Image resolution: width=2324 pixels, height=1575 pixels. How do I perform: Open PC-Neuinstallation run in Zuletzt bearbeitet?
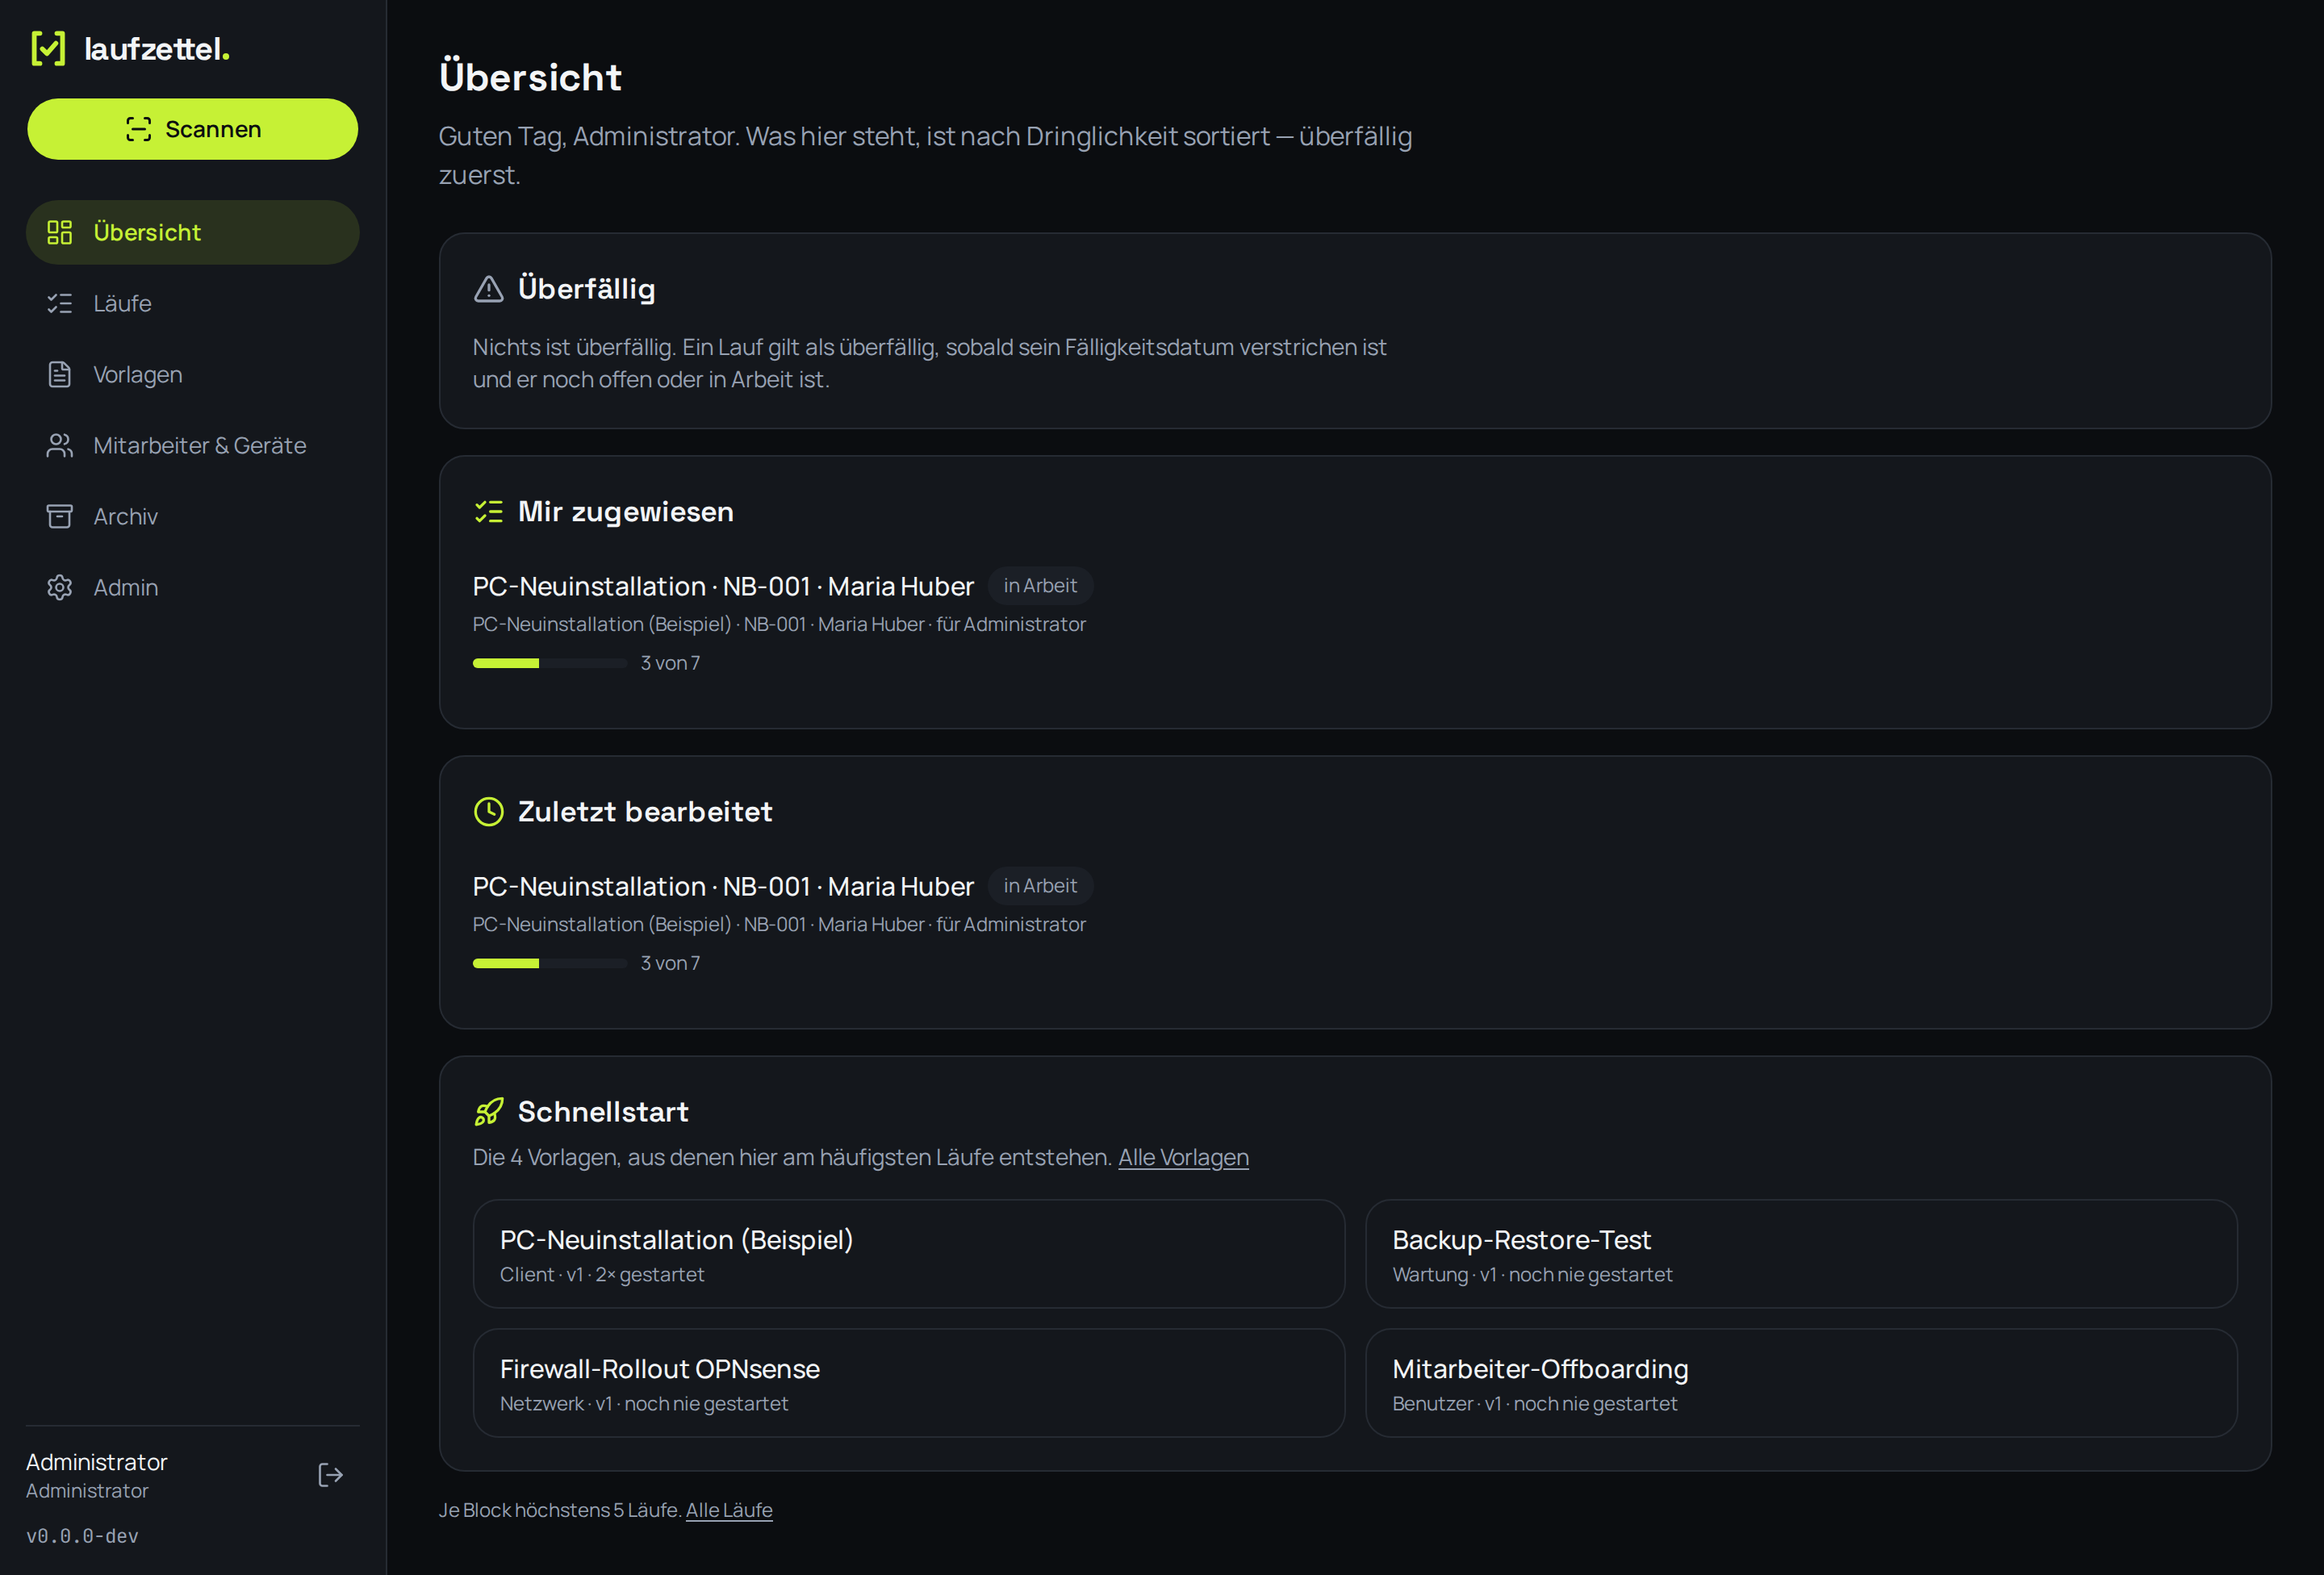click(x=723, y=886)
